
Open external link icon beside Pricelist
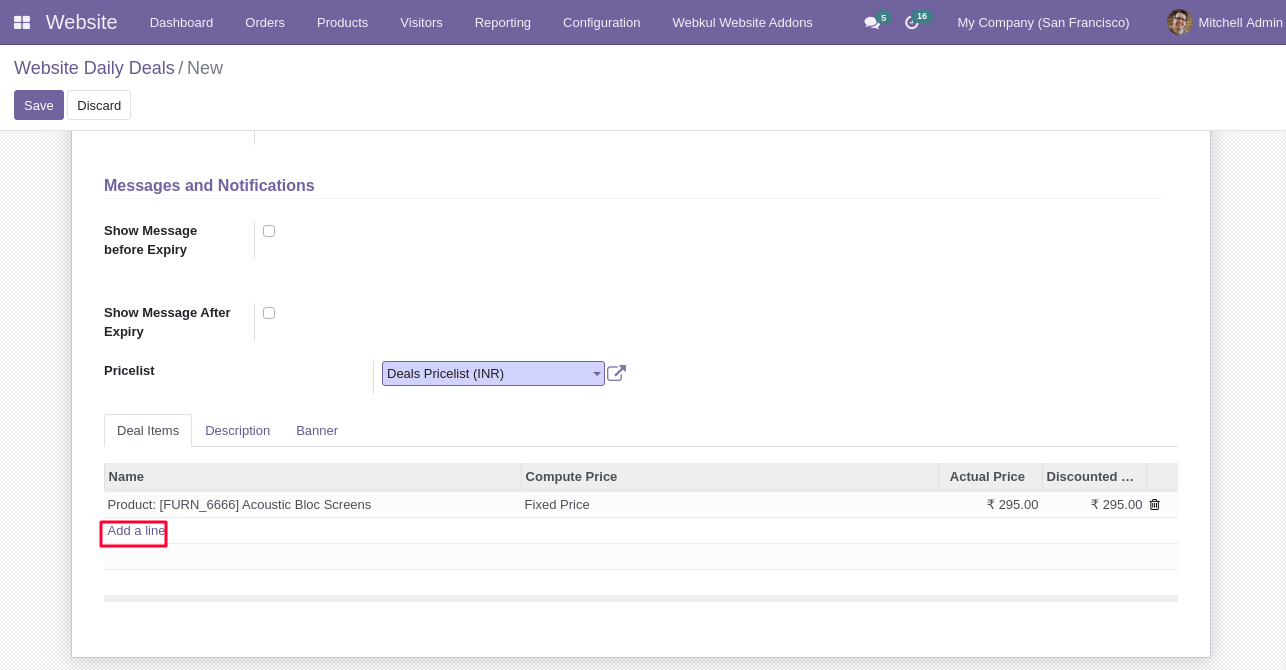tap(617, 373)
